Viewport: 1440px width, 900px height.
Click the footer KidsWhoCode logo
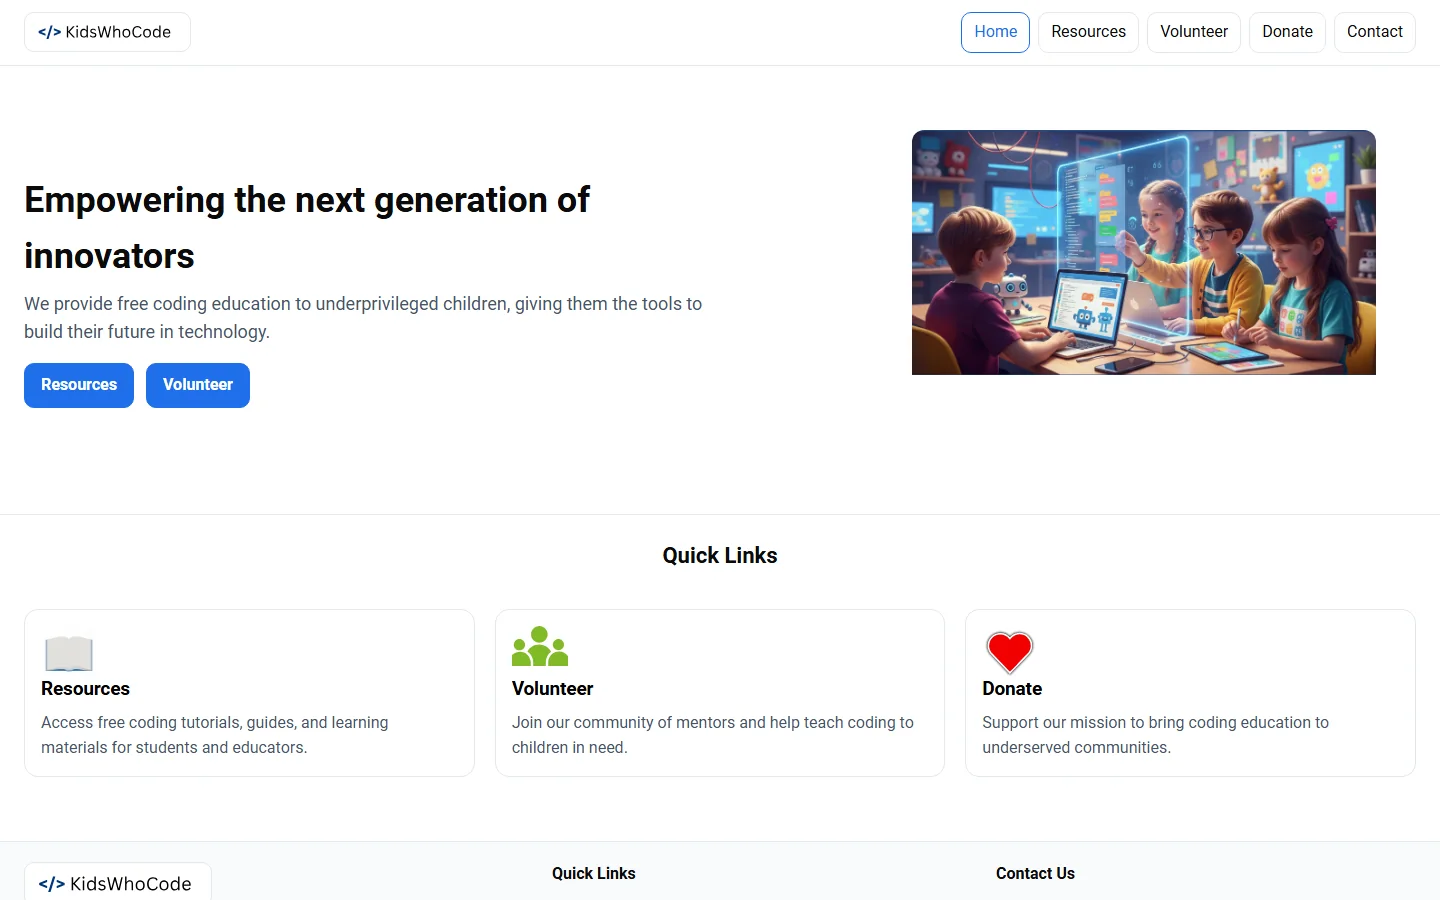(118, 882)
